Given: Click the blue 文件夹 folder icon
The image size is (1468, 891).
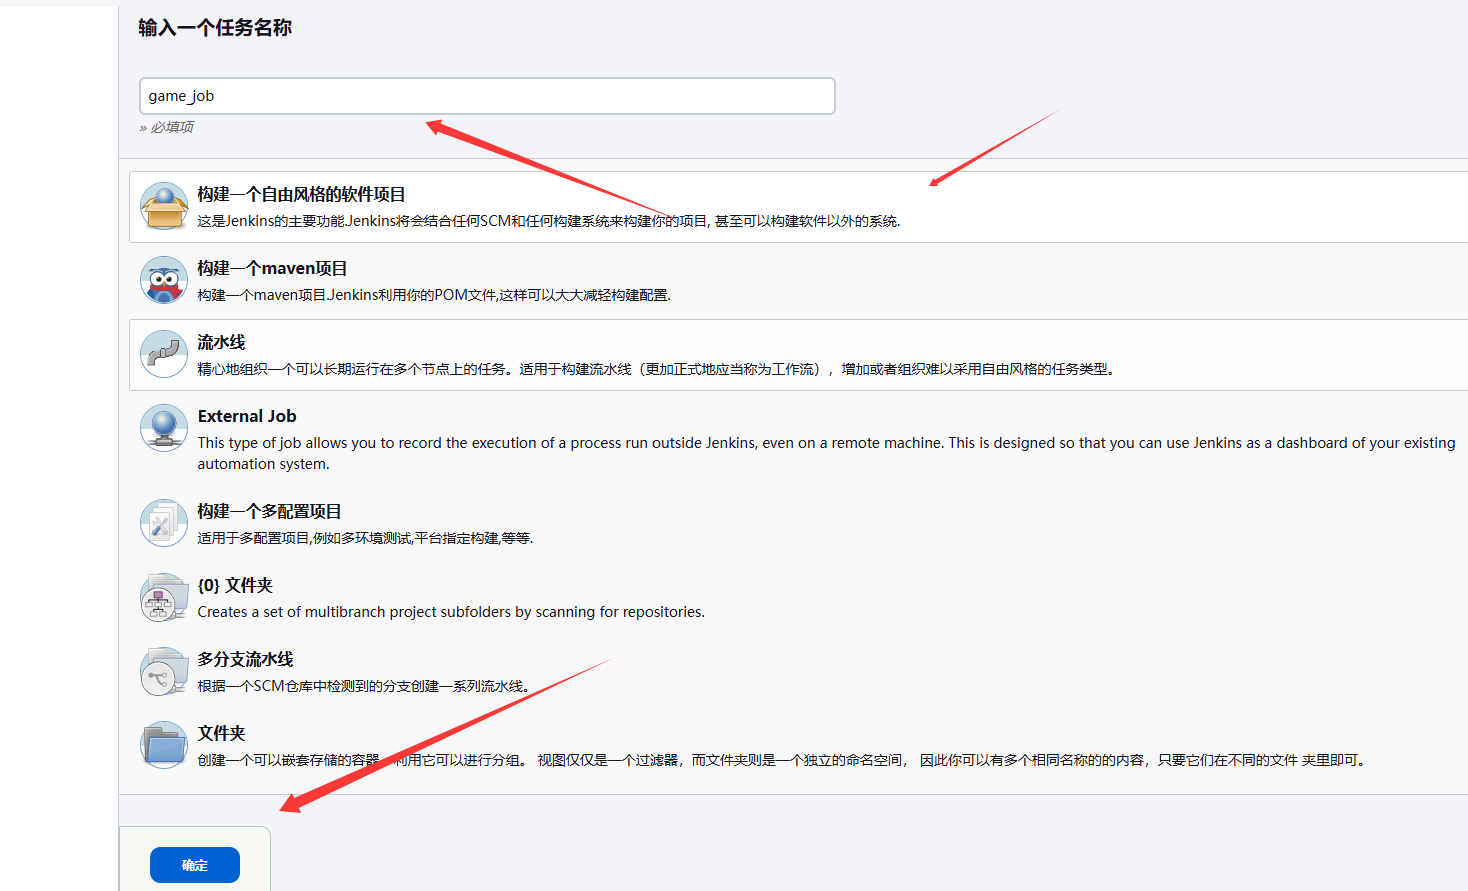Looking at the screenshot, I should tap(164, 745).
